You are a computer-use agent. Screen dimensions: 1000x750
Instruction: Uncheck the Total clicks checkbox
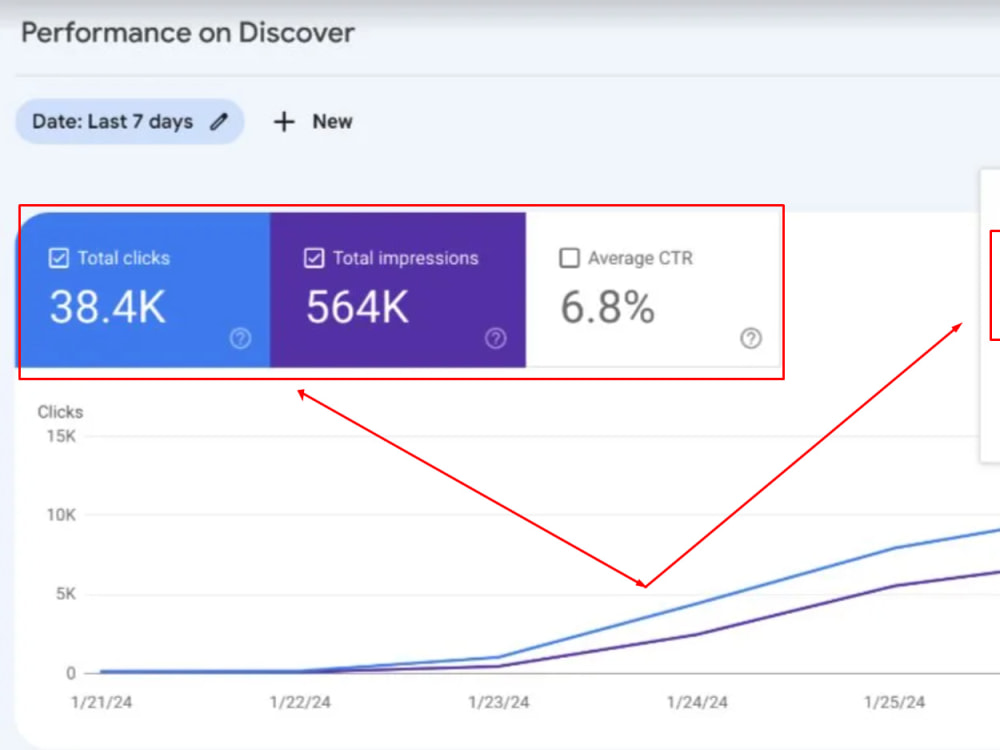coord(59,258)
